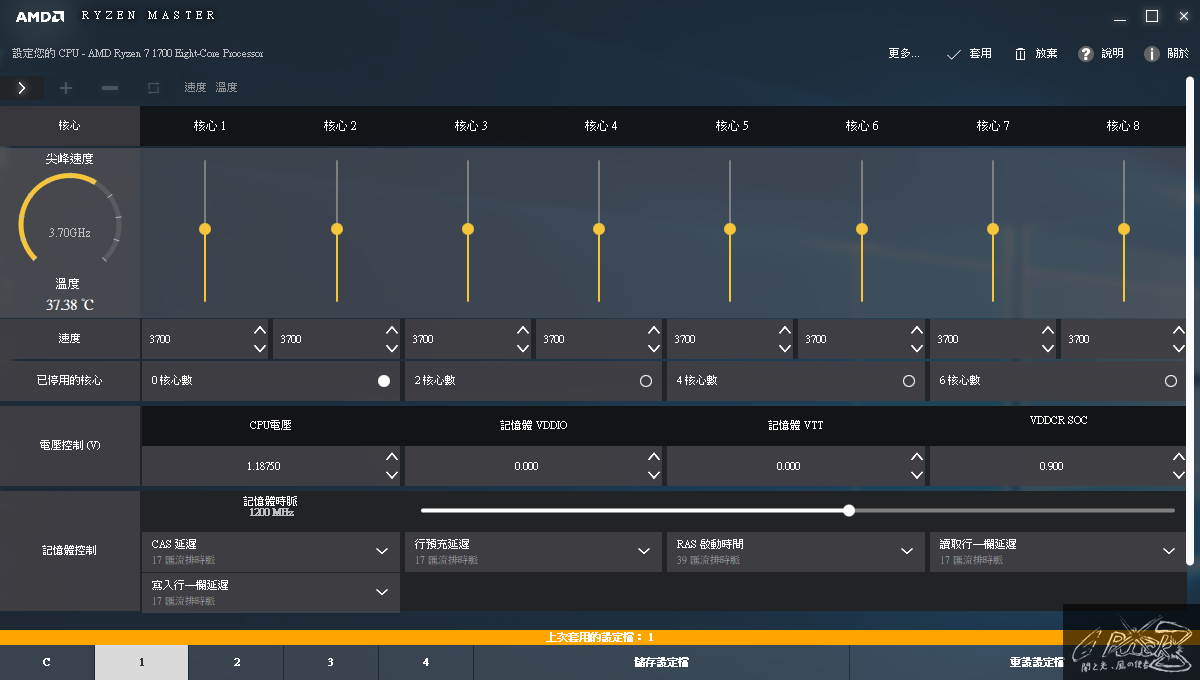Lower 記憶體 VTT value with down arrow
The width and height of the screenshot is (1200, 680).
[x=916, y=475]
